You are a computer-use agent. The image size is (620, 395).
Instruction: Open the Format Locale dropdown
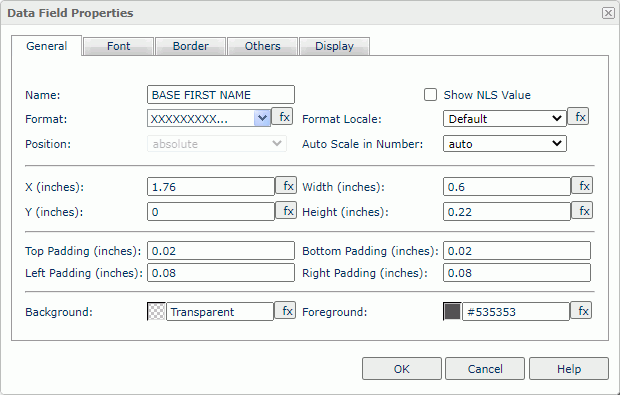[505, 119]
